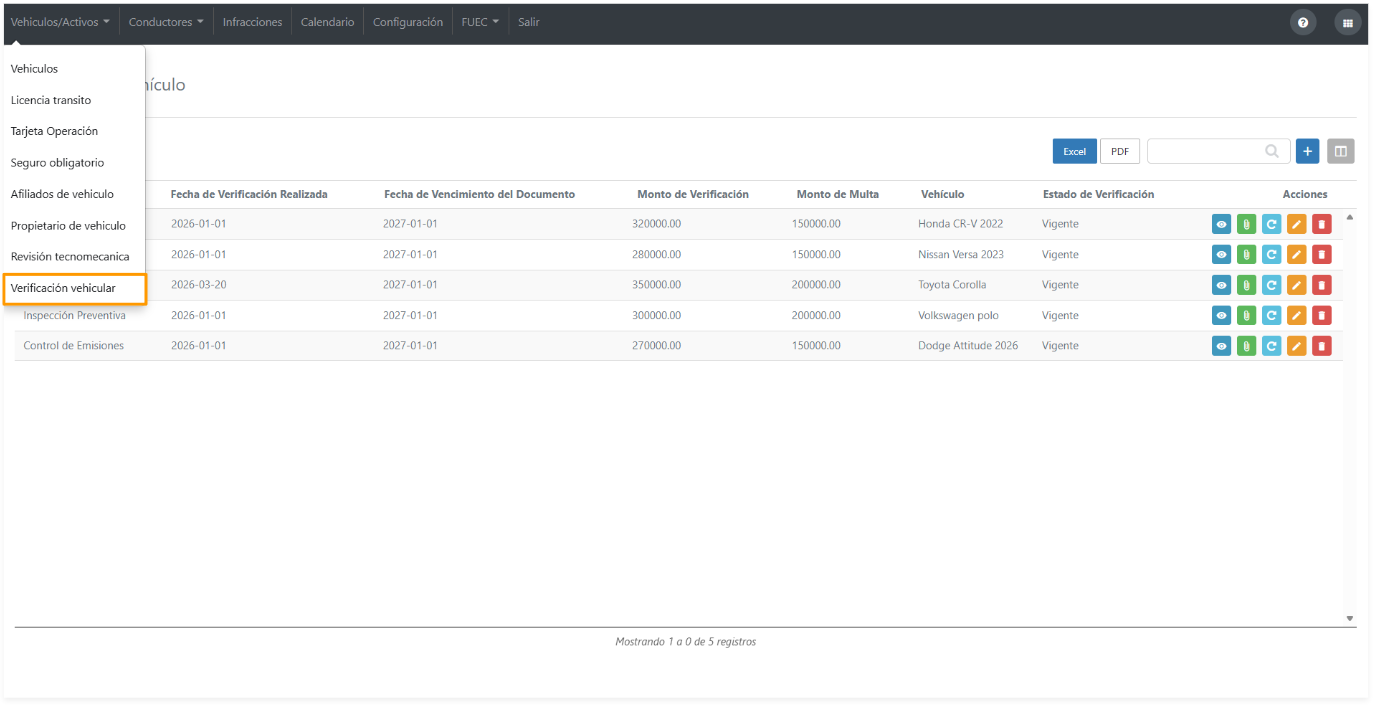The image size is (1374, 705).
Task: Select Verificación vehicular from the menu
Action: click(75, 288)
